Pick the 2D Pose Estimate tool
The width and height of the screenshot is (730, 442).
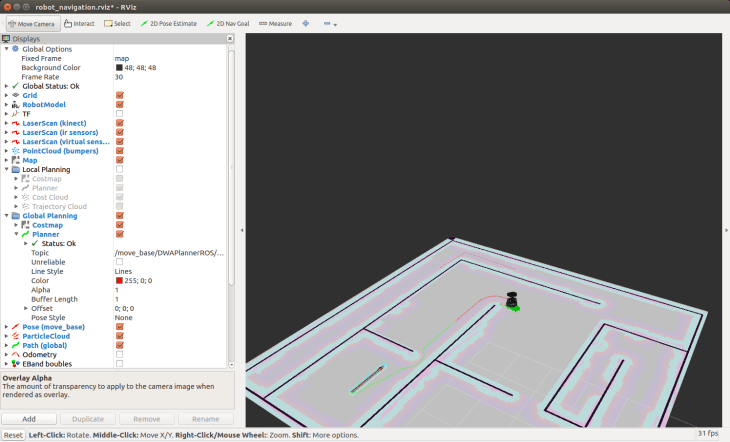click(x=169, y=23)
